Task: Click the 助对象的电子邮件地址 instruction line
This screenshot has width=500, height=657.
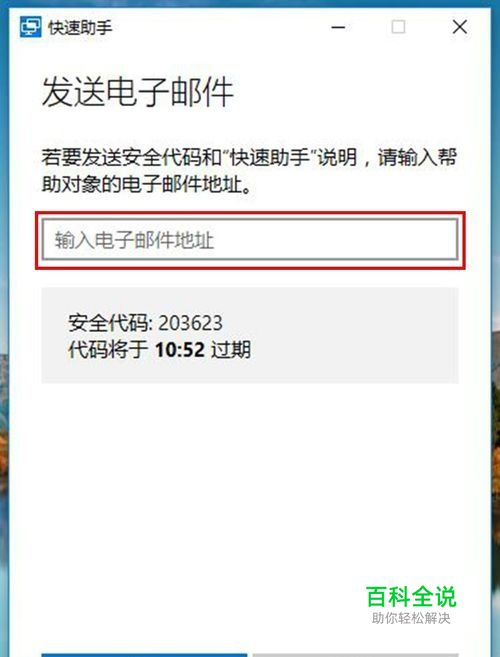Action: tap(147, 184)
